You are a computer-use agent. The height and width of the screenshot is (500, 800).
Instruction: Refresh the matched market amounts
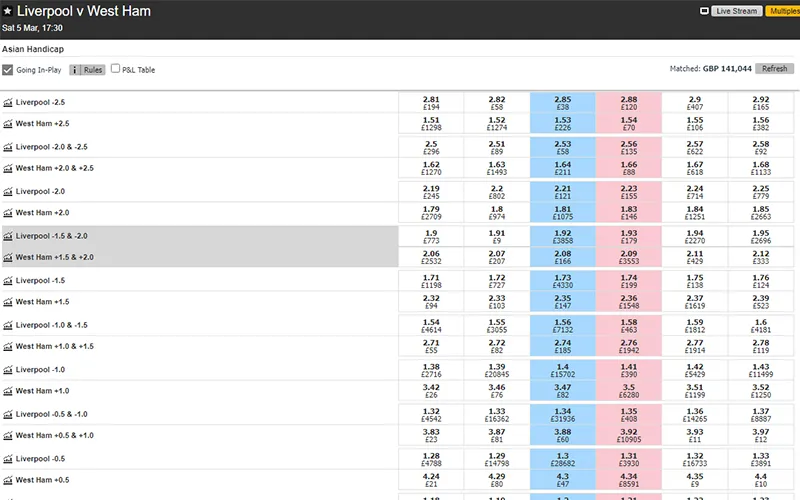[x=774, y=68]
